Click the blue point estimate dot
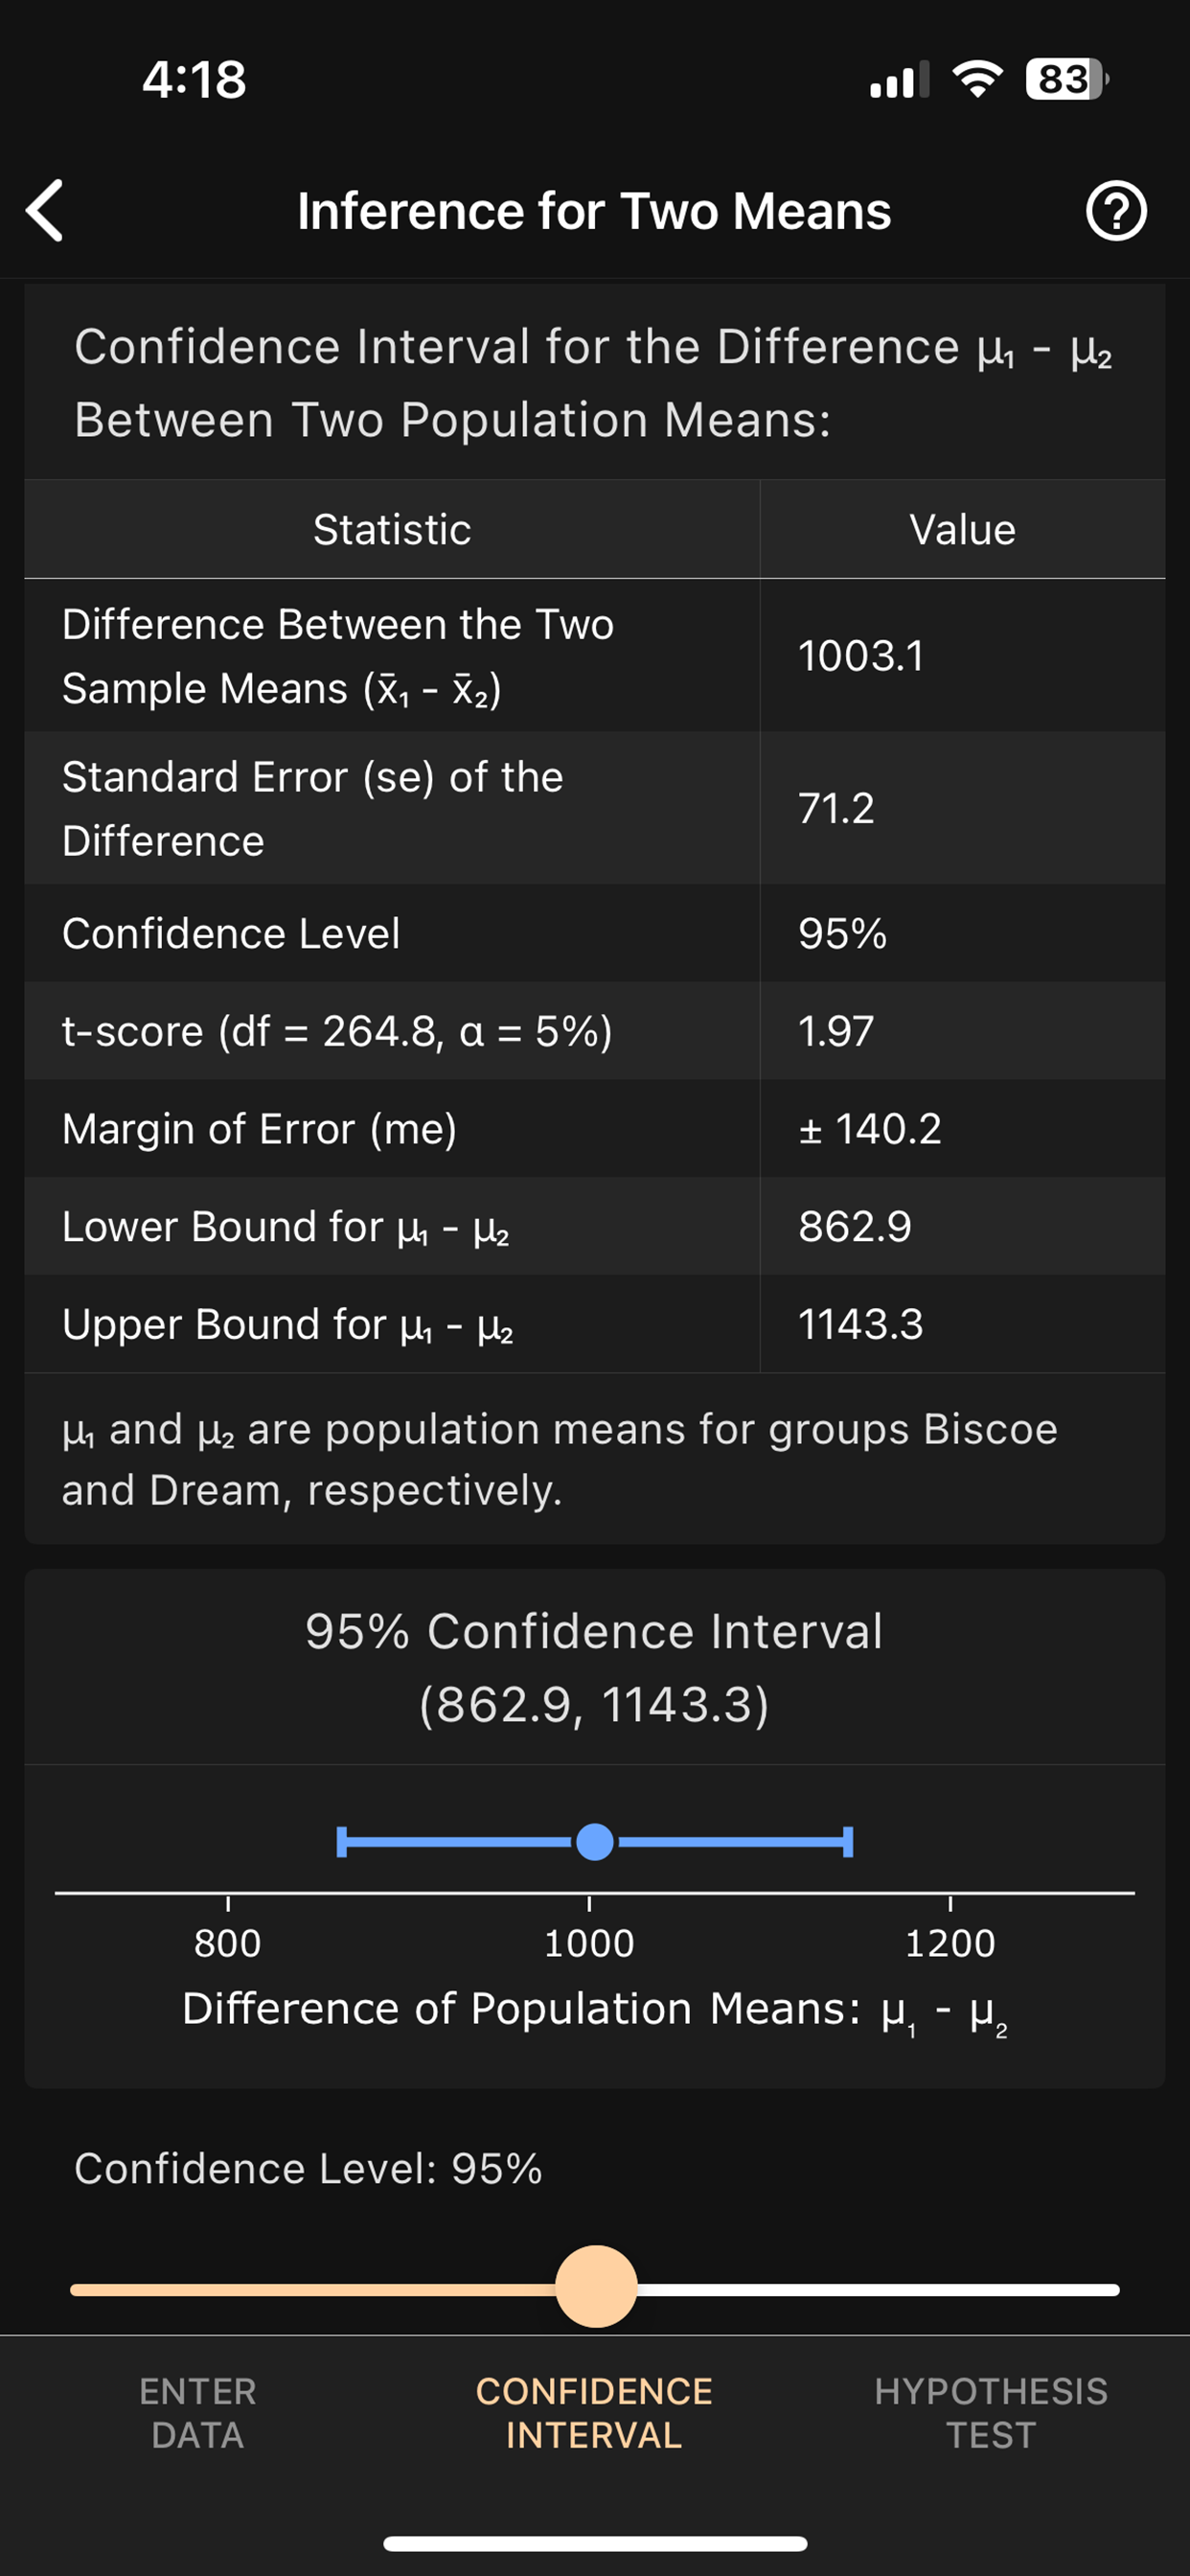 (595, 1841)
